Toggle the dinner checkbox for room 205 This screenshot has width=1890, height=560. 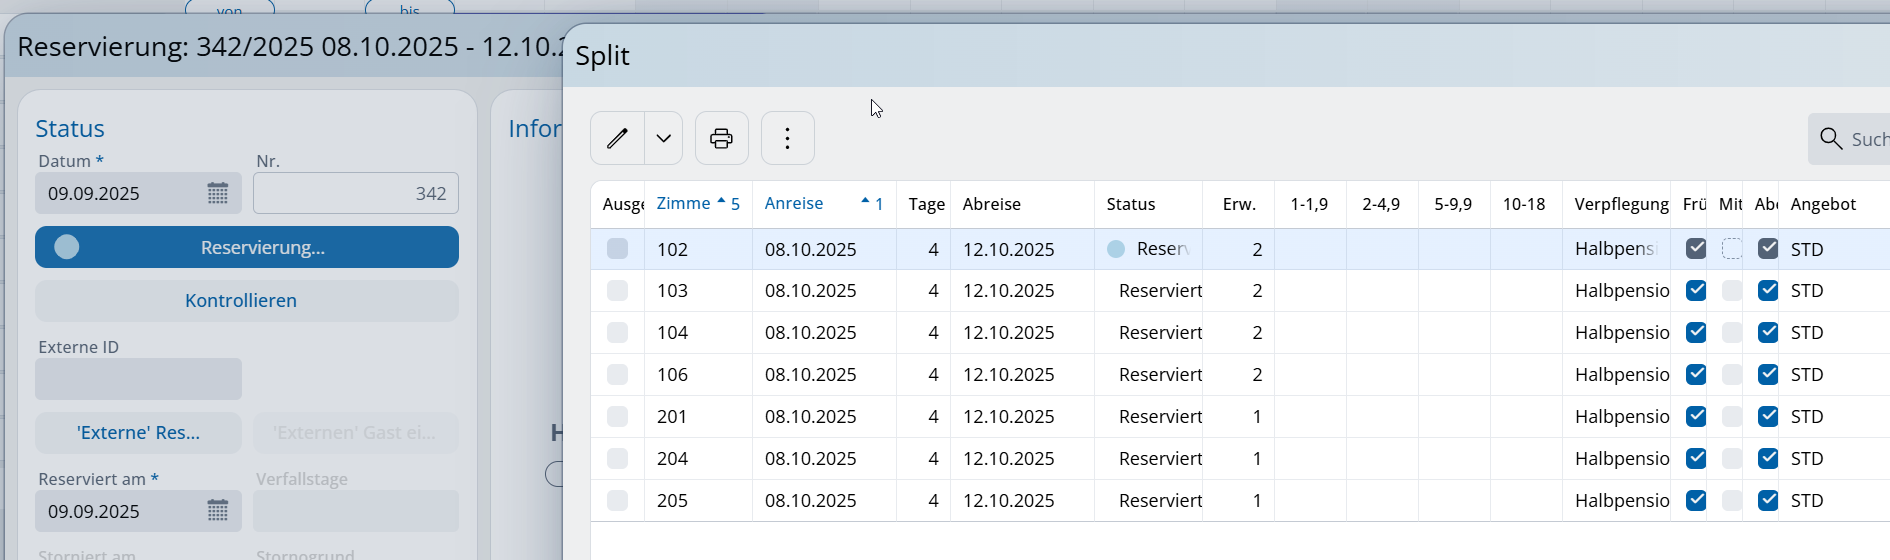click(x=1767, y=501)
